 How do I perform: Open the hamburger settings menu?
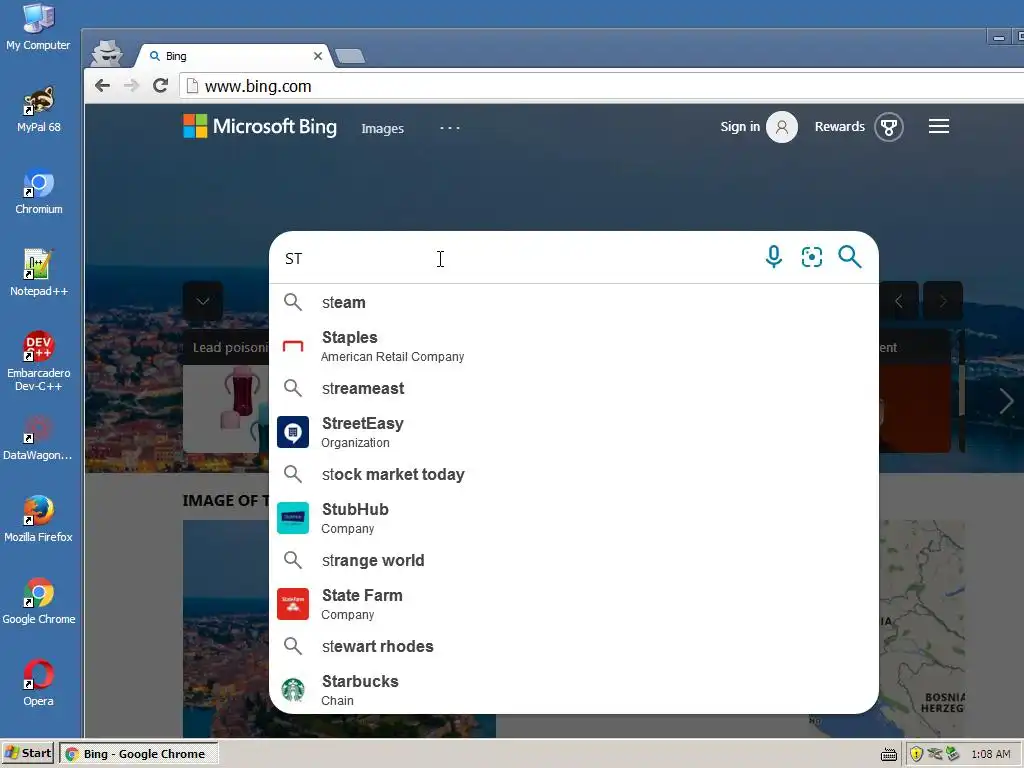tap(939, 126)
